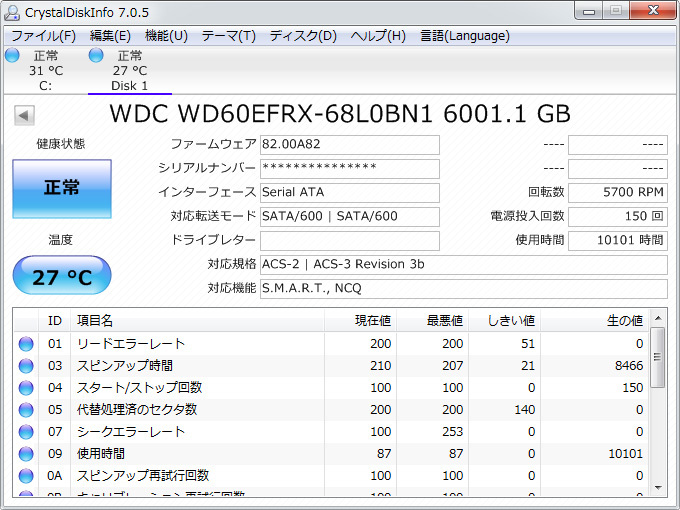This screenshot has height=510, width=680.
Task: Click the SATA/600 transfer mode field
Action: tap(350, 216)
